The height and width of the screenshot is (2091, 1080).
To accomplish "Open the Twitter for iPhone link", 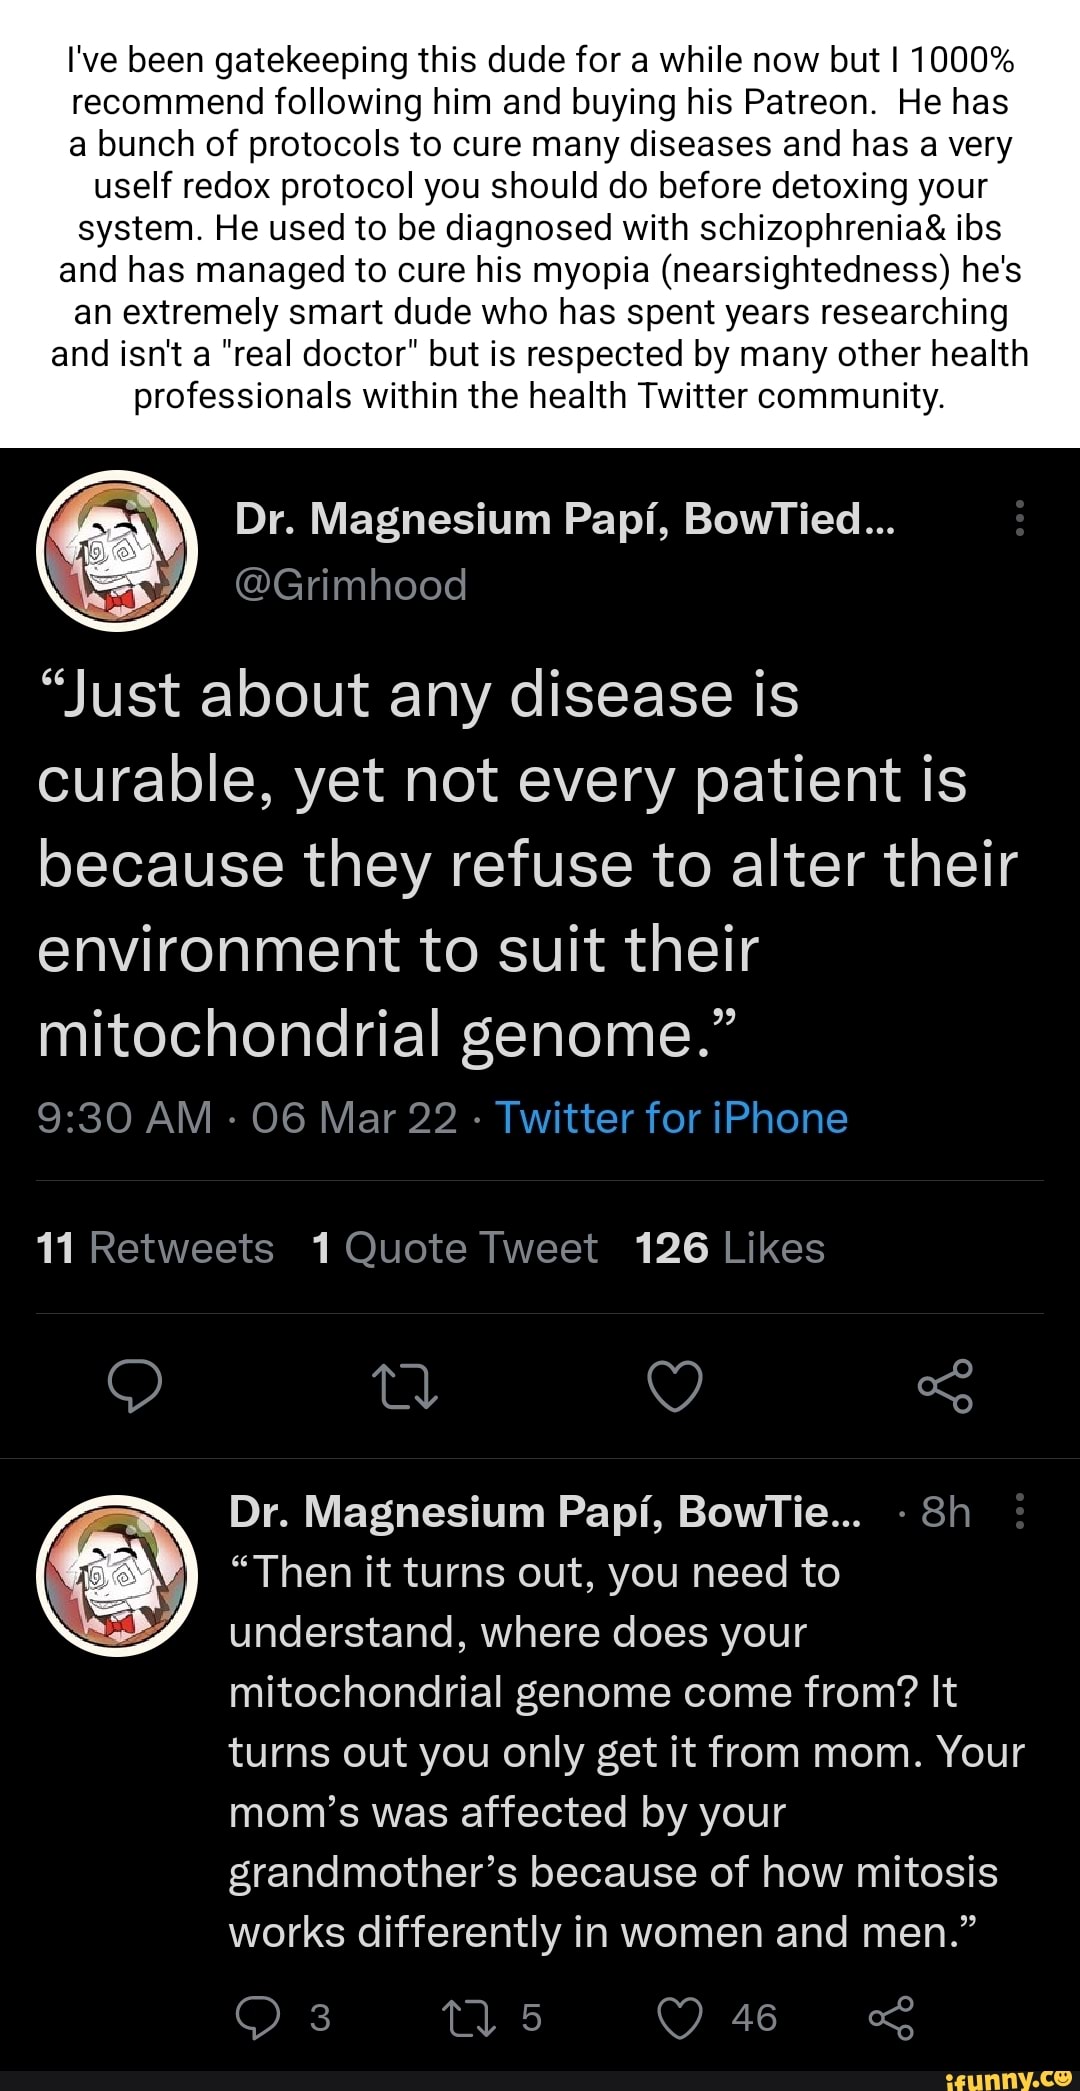I will pos(671,1118).
